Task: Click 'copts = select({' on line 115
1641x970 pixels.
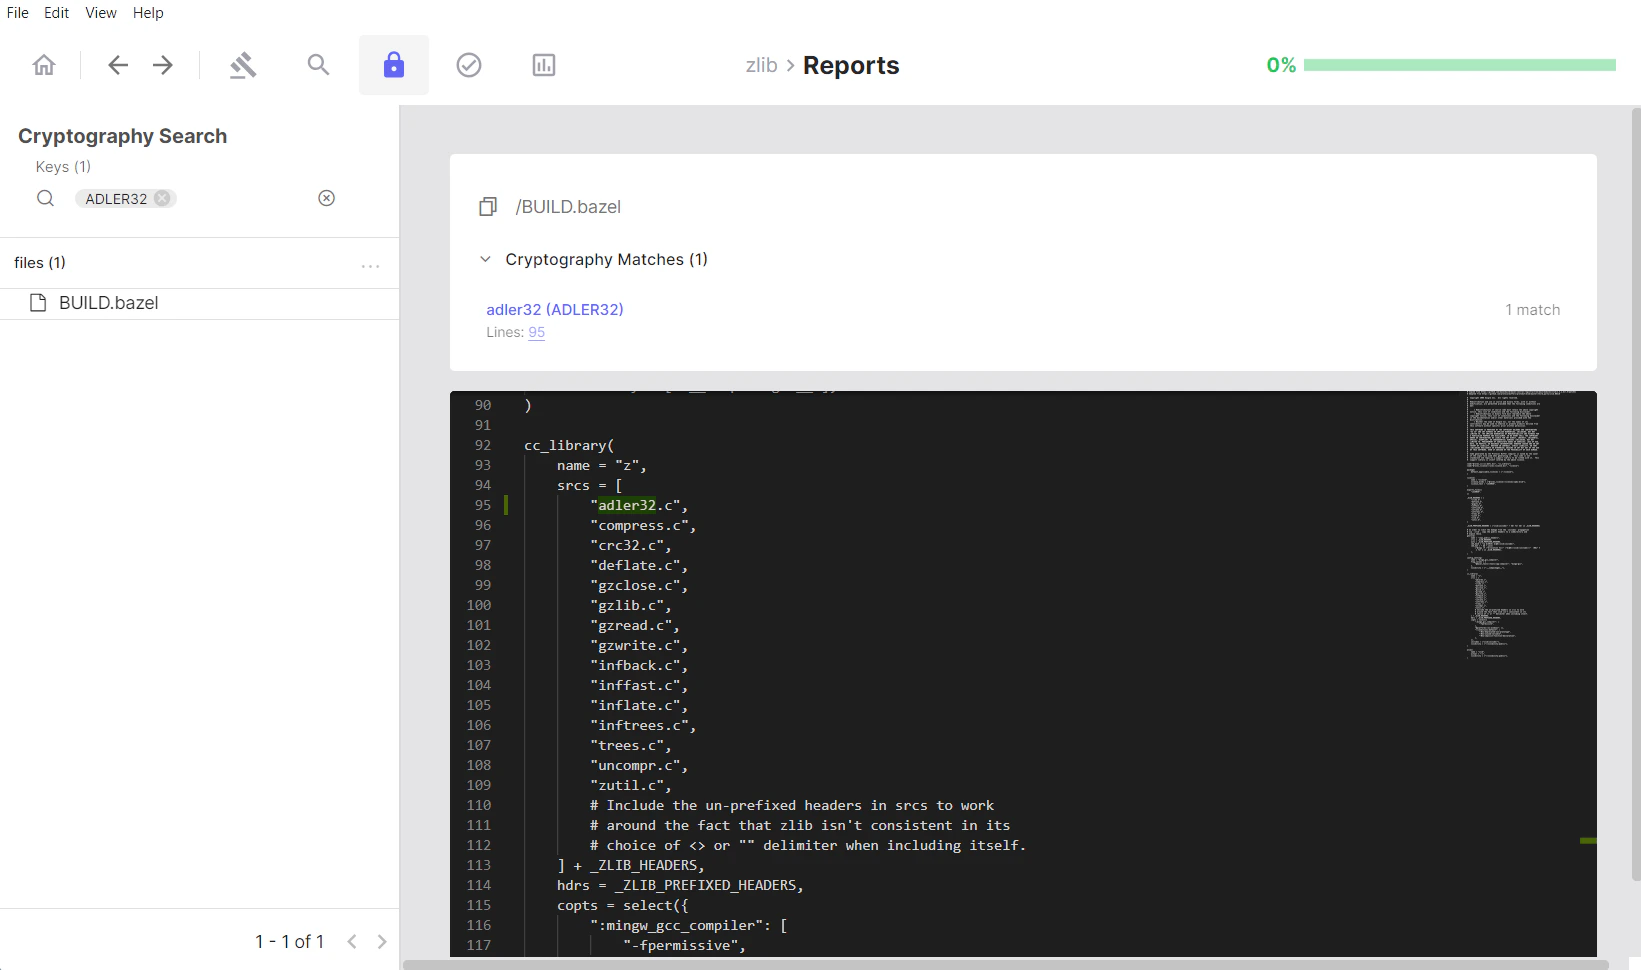Action: [623, 905]
